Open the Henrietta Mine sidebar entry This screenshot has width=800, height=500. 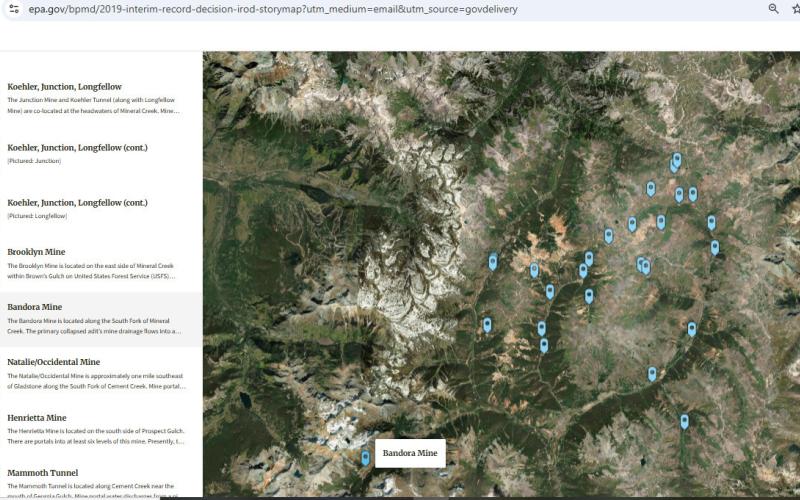coord(101,429)
